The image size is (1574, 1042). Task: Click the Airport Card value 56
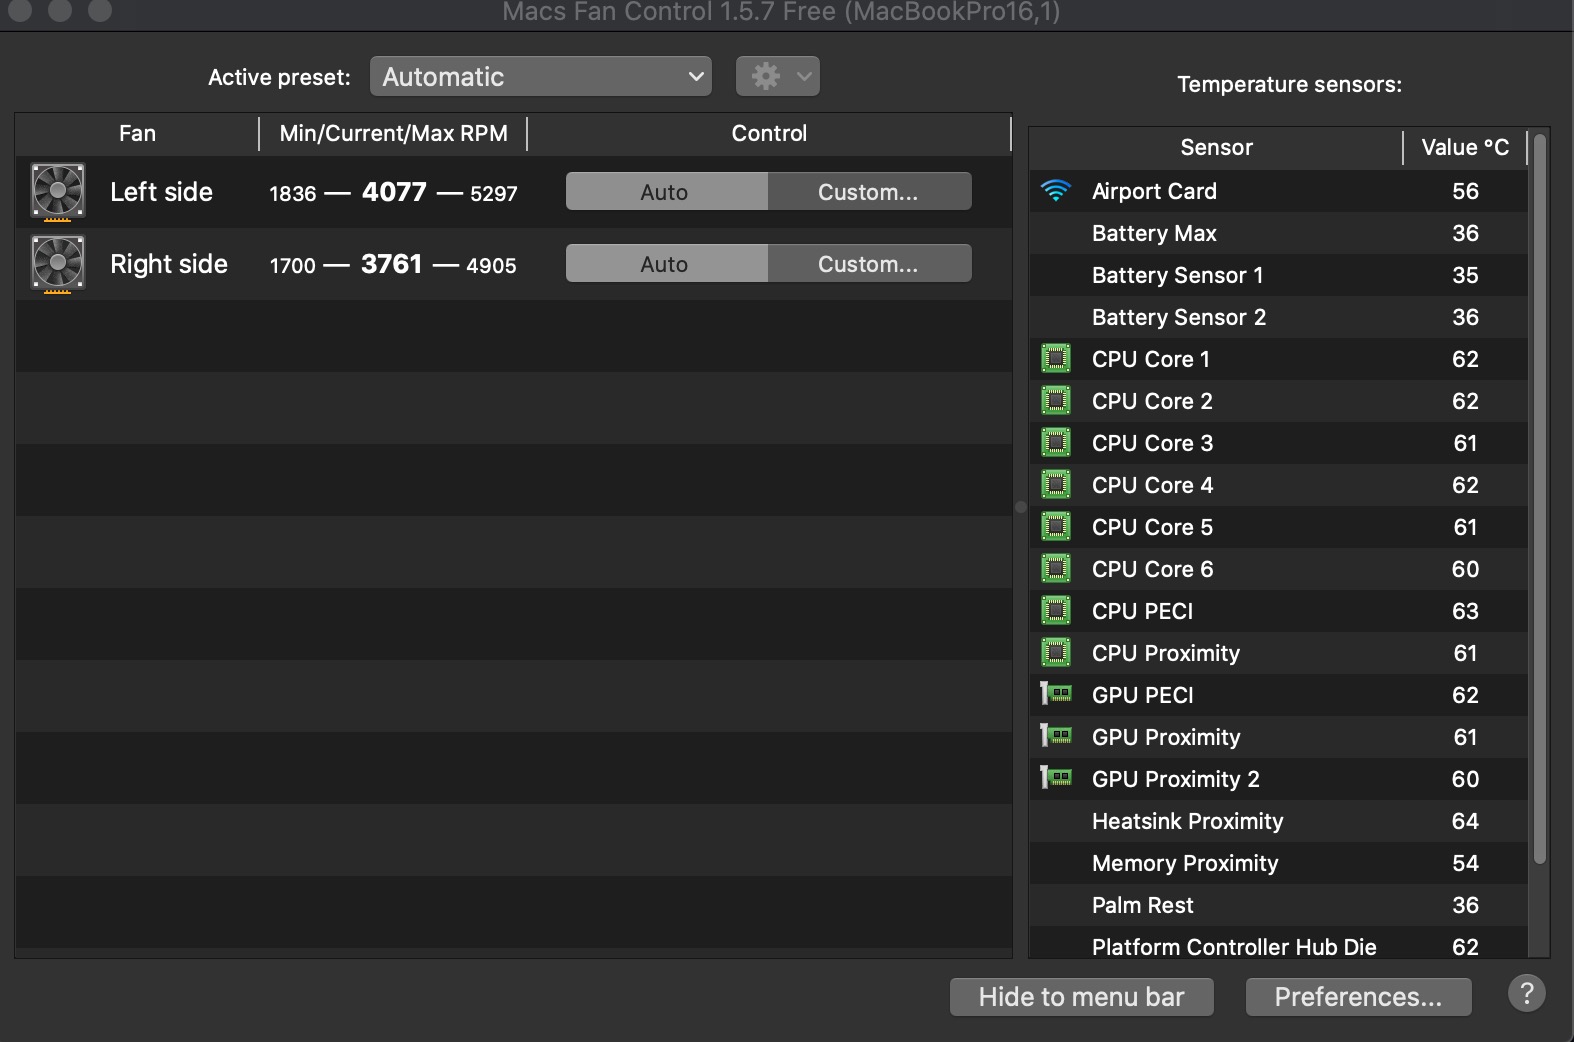tap(1465, 190)
